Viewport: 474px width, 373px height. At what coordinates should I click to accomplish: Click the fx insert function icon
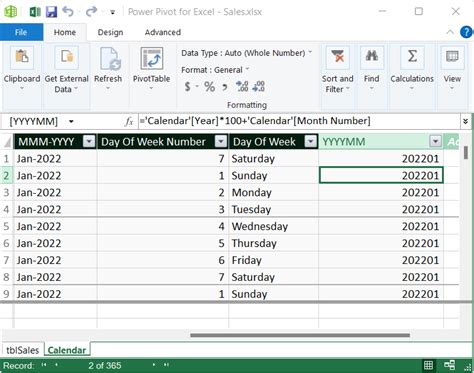pyautogui.click(x=129, y=122)
